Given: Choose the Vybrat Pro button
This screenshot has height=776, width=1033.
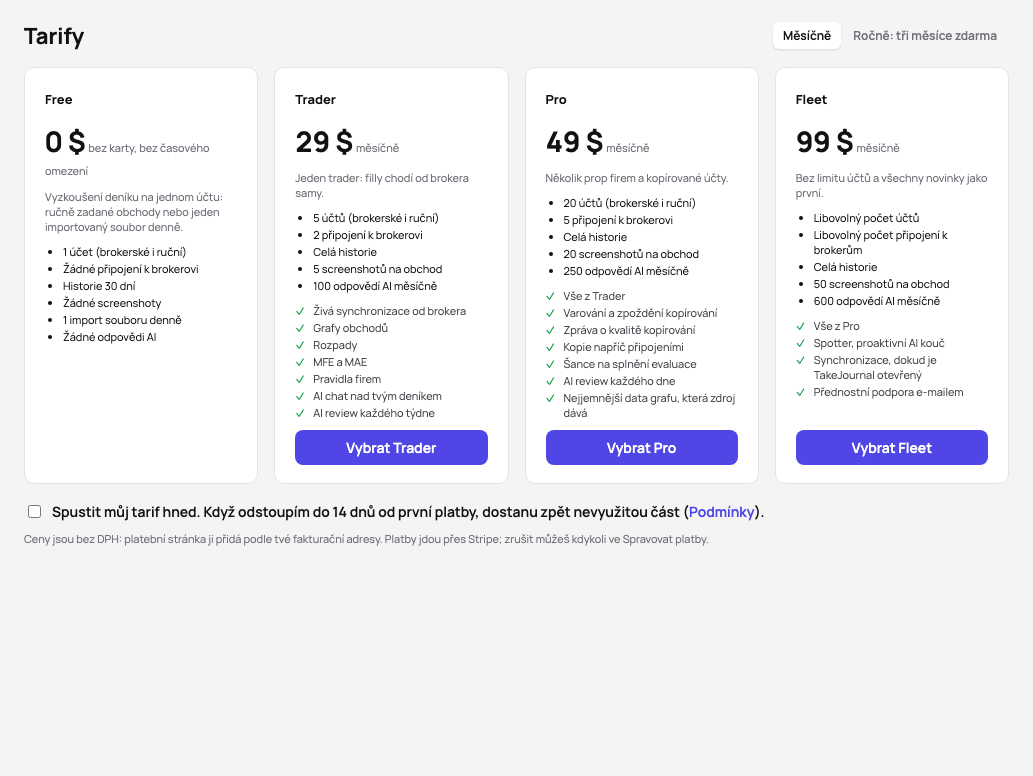Looking at the screenshot, I should point(642,448).
